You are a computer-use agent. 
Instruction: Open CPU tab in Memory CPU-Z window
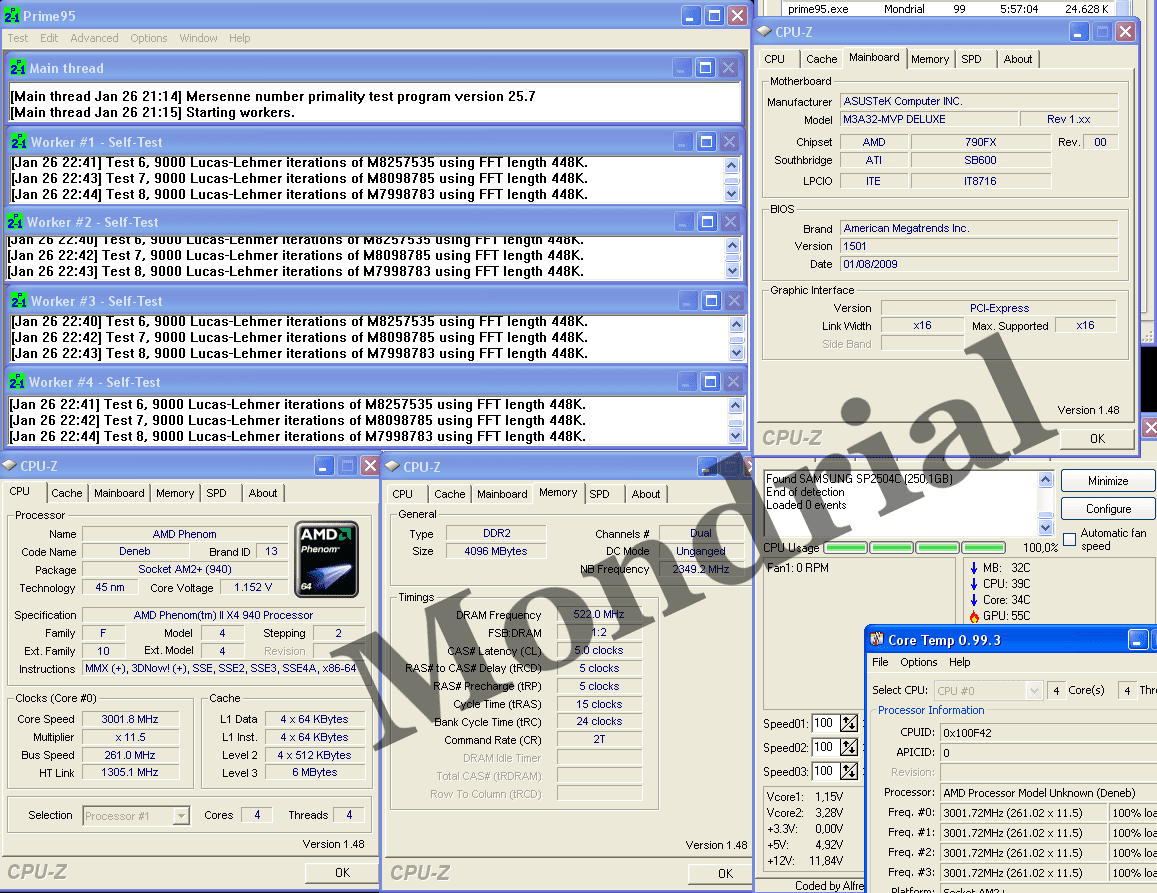(x=402, y=494)
